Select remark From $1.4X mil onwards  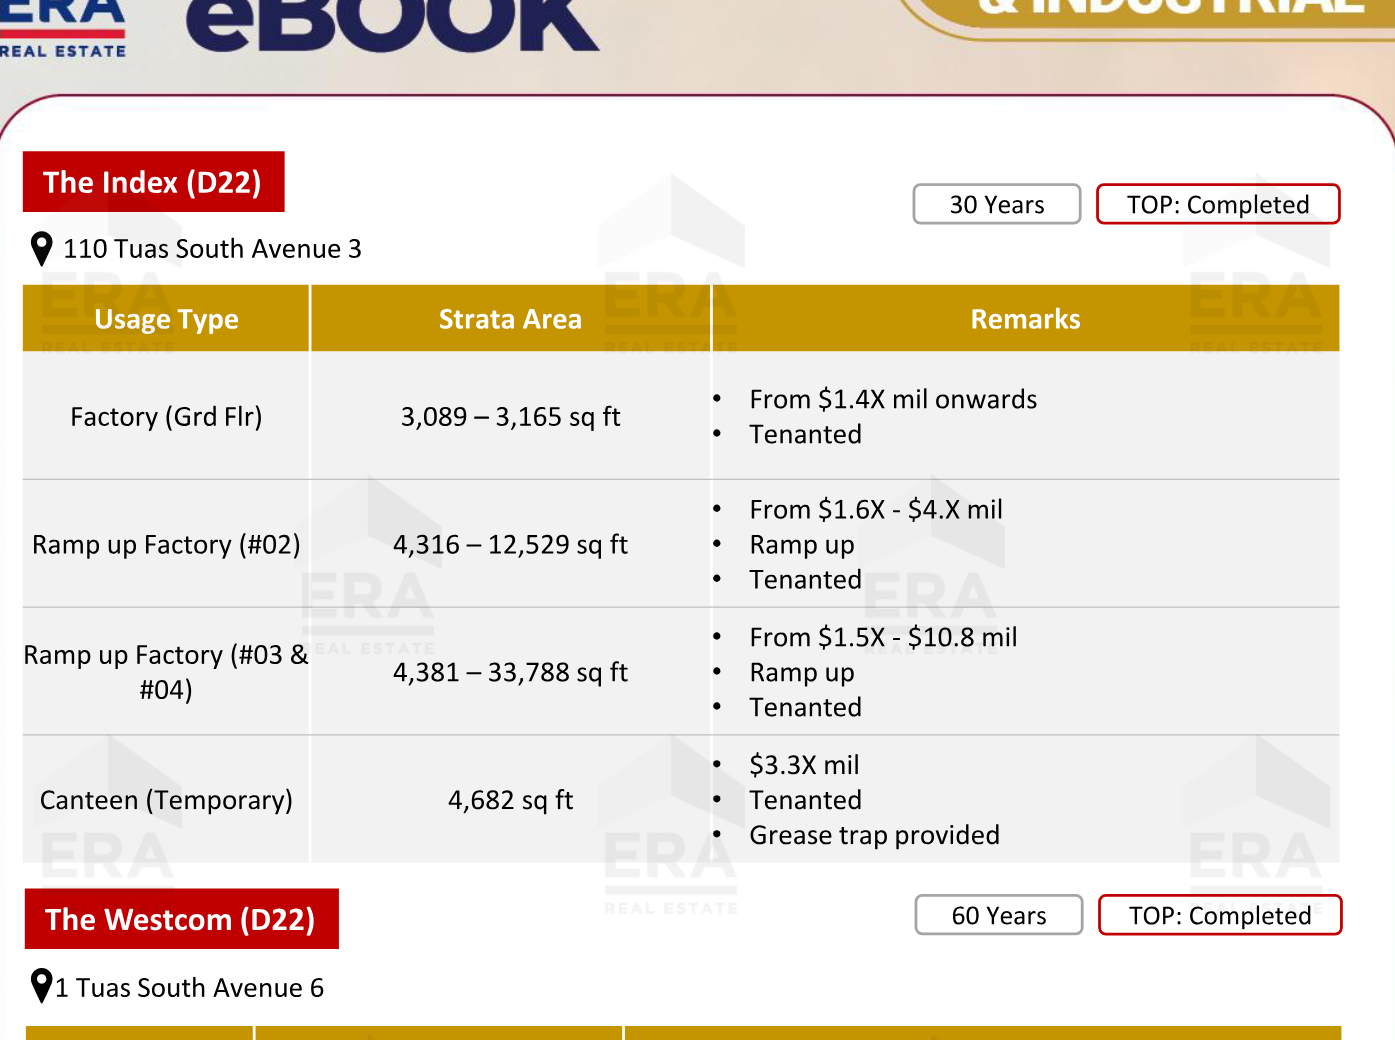click(x=893, y=399)
